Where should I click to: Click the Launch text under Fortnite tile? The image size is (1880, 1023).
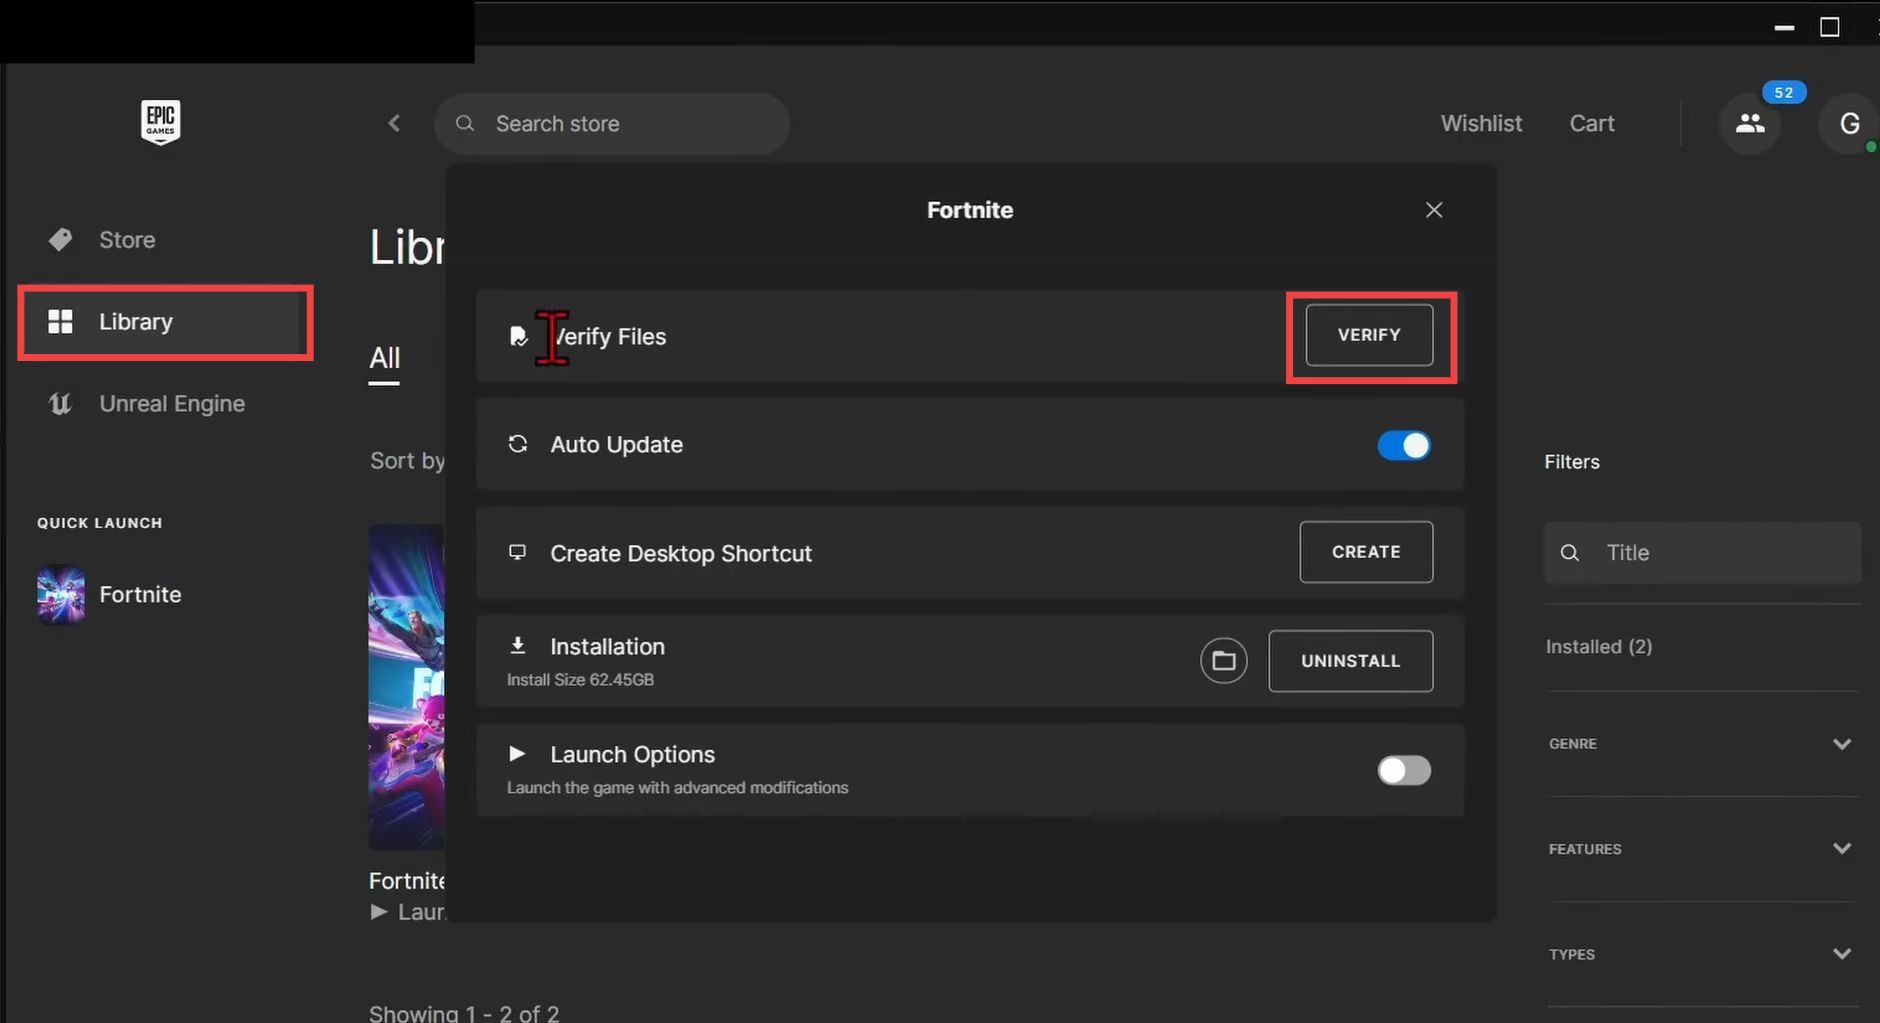pyautogui.click(x=420, y=912)
